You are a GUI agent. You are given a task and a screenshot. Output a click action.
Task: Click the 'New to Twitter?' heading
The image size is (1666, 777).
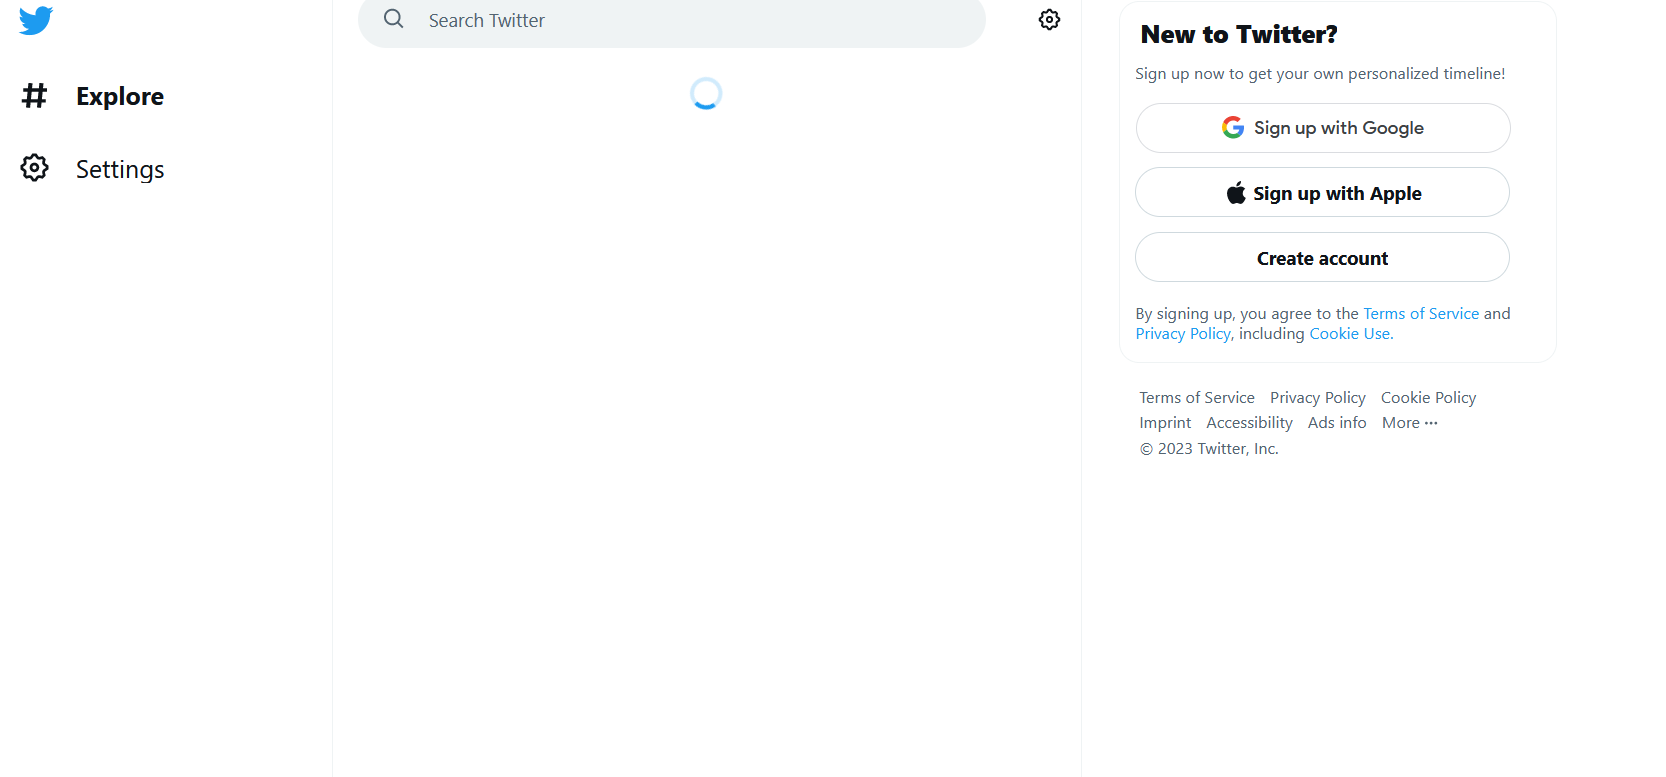[1239, 35]
